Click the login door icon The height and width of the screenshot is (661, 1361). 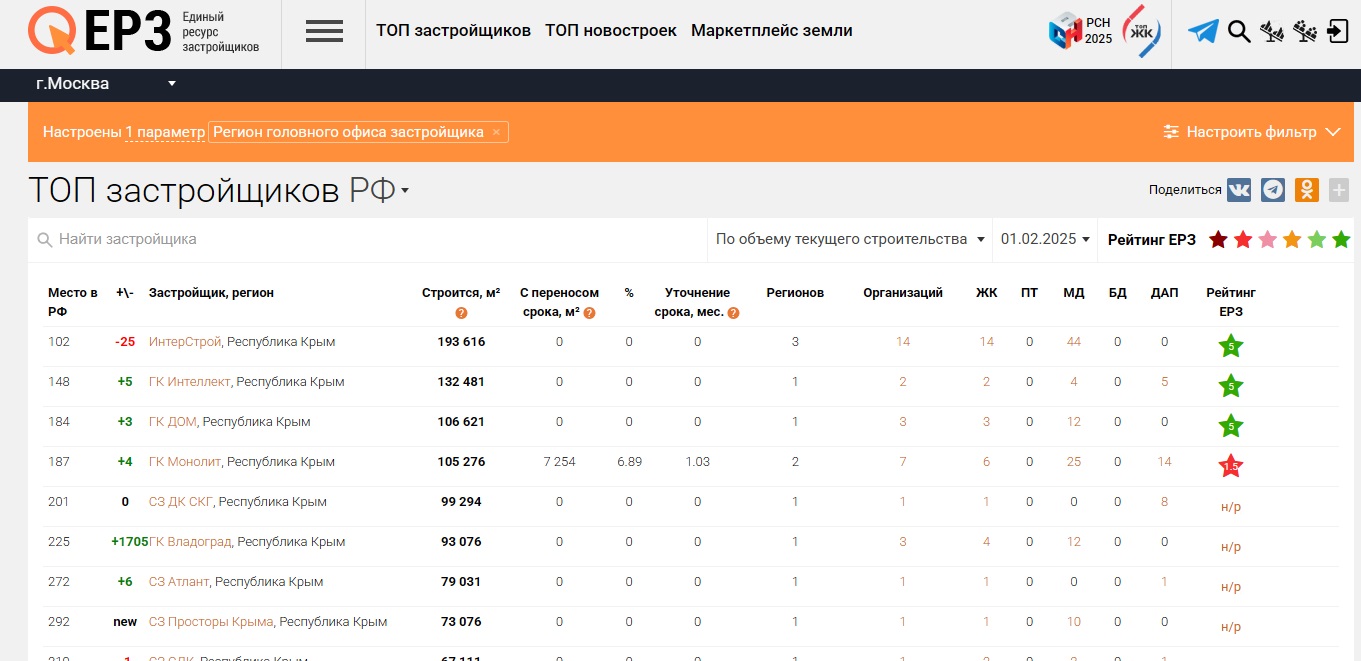tap(1337, 31)
